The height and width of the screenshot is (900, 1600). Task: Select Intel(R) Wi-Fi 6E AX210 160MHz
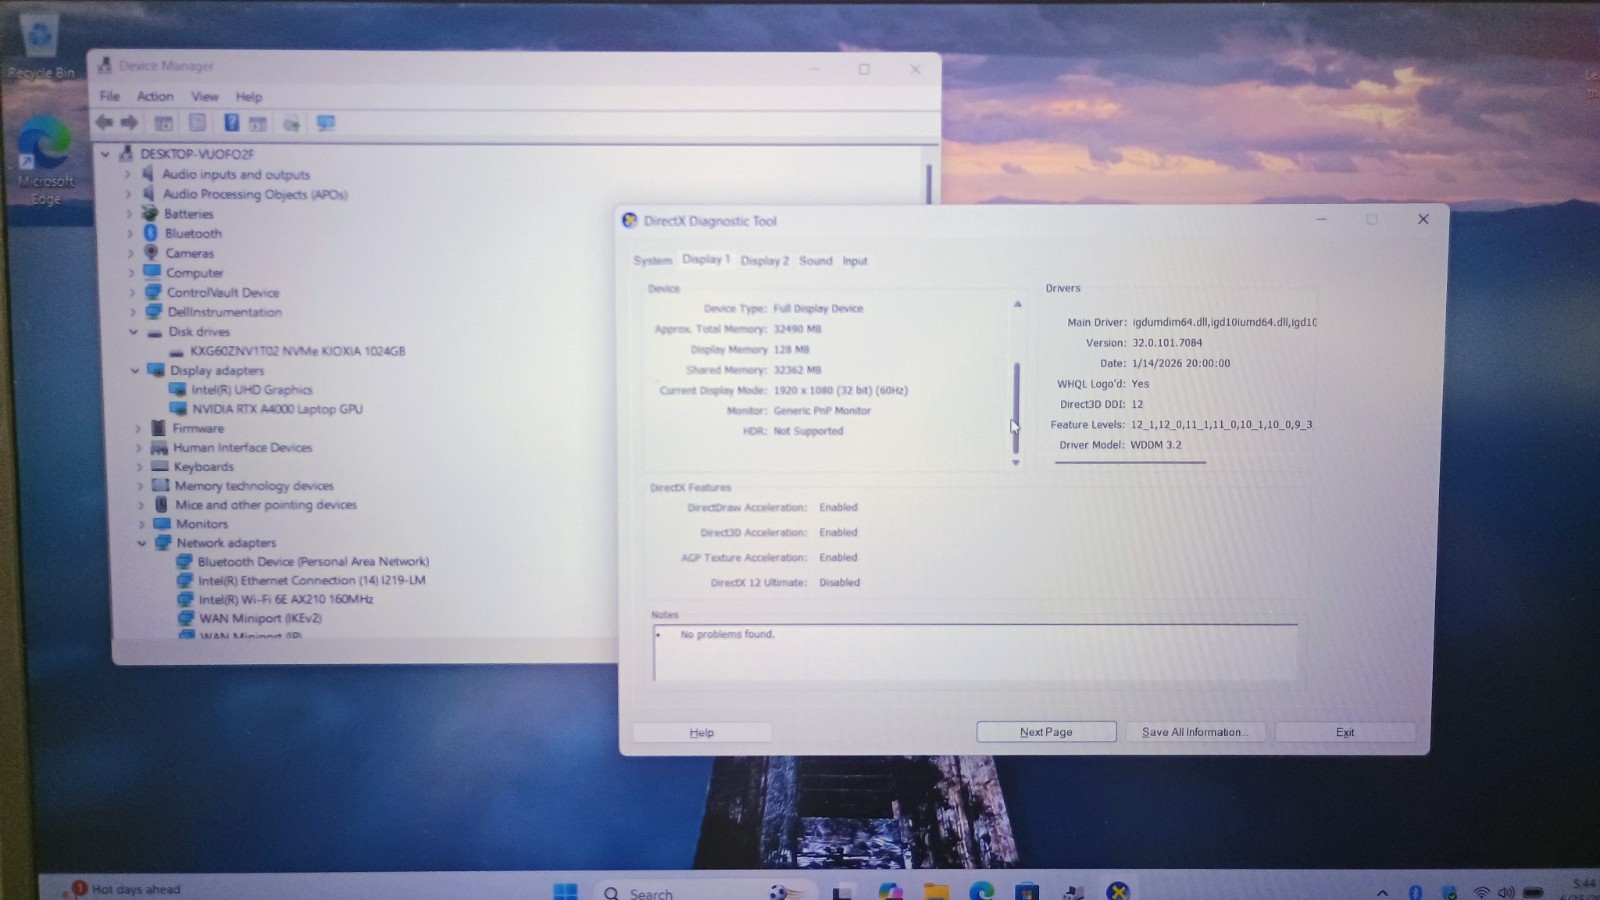click(x=285, y=599)
